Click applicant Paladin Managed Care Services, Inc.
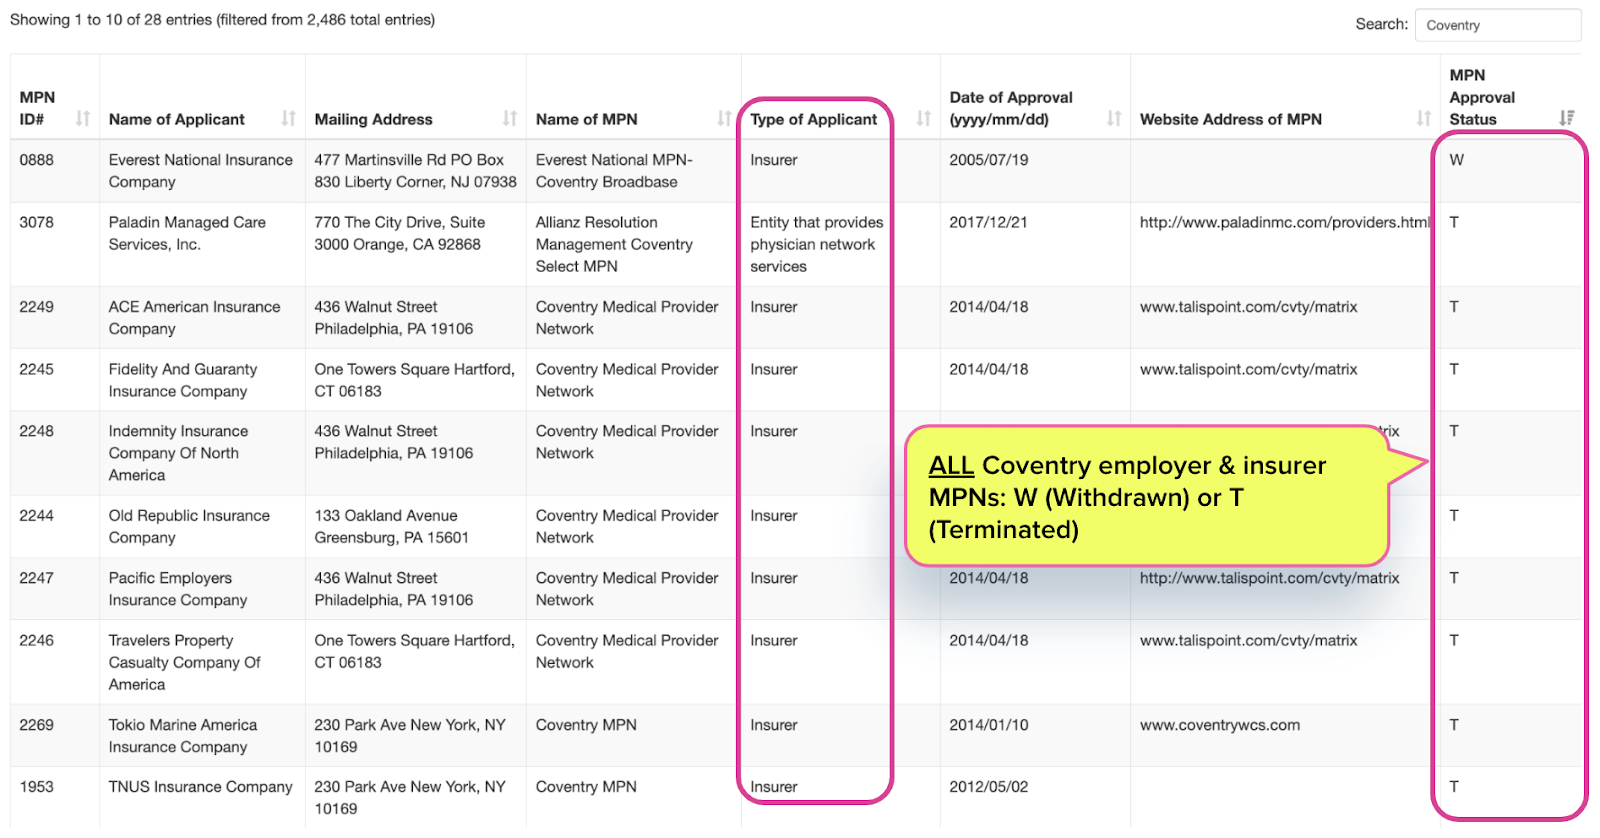The width and height of the screenshot is (1600, 838). (x=188, y=233)
